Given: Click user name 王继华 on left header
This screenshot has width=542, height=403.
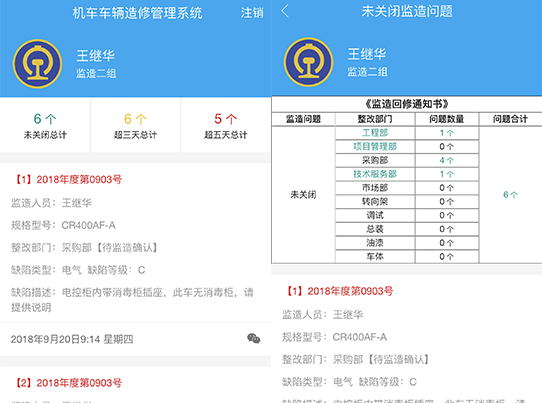Looking at the screenshot, I should [95, 56].
